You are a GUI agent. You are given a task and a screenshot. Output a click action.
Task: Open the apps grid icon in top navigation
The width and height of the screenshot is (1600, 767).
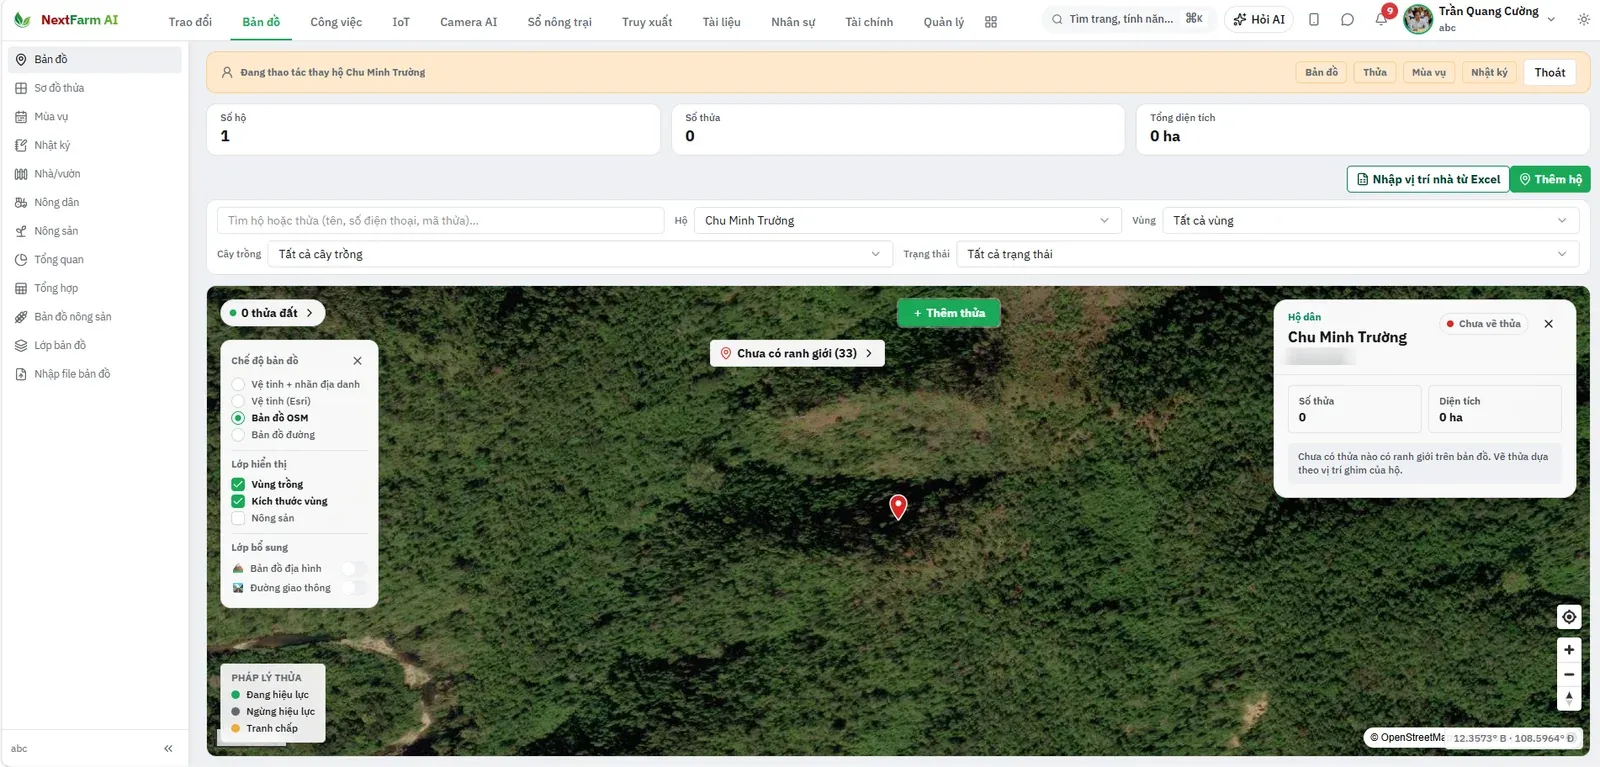point(991,22)
